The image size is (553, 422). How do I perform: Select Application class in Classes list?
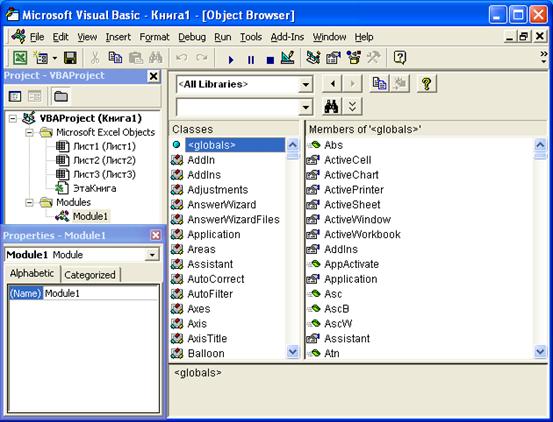click(214, 234)
